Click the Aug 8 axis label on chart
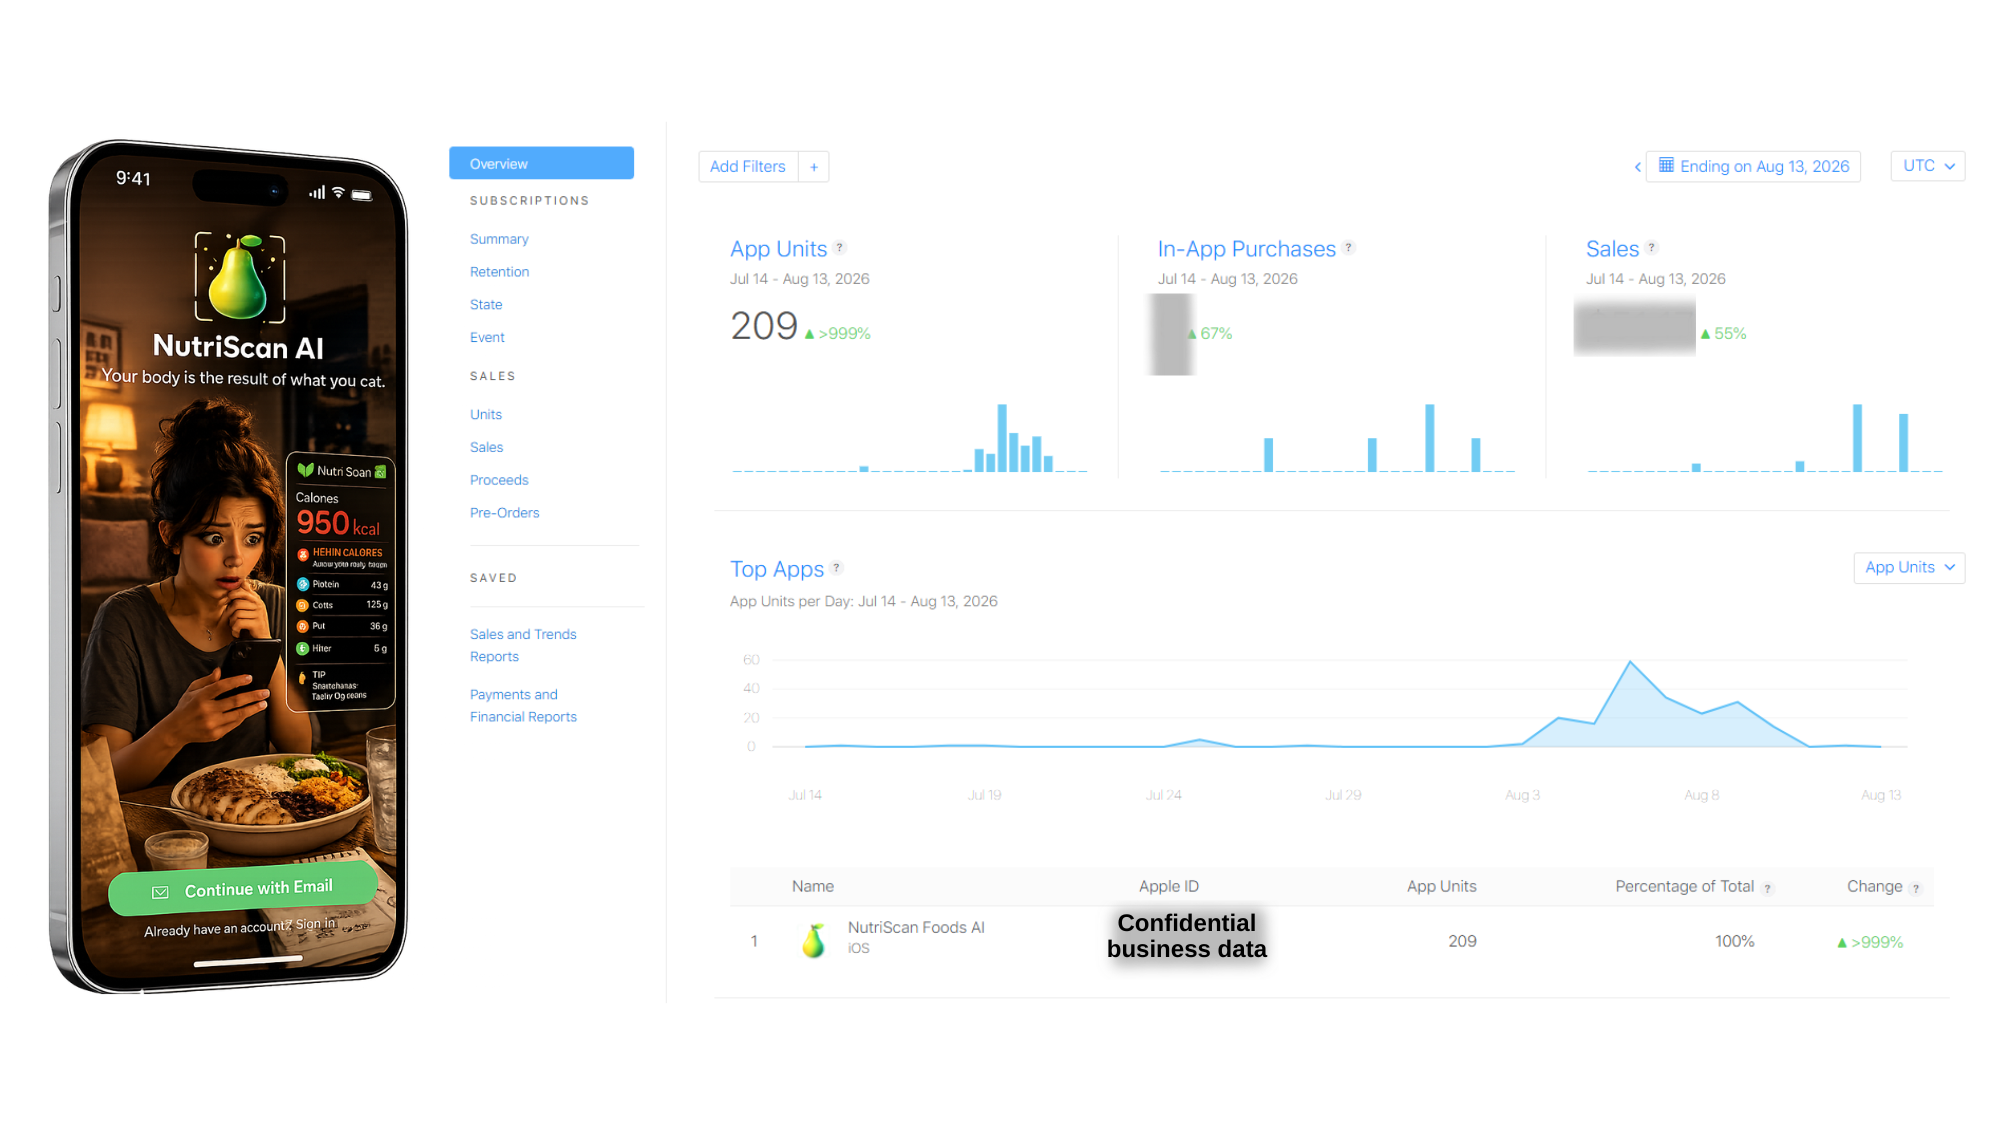This screenshot has width=2000, height=1125. [x=1701, y=796]
